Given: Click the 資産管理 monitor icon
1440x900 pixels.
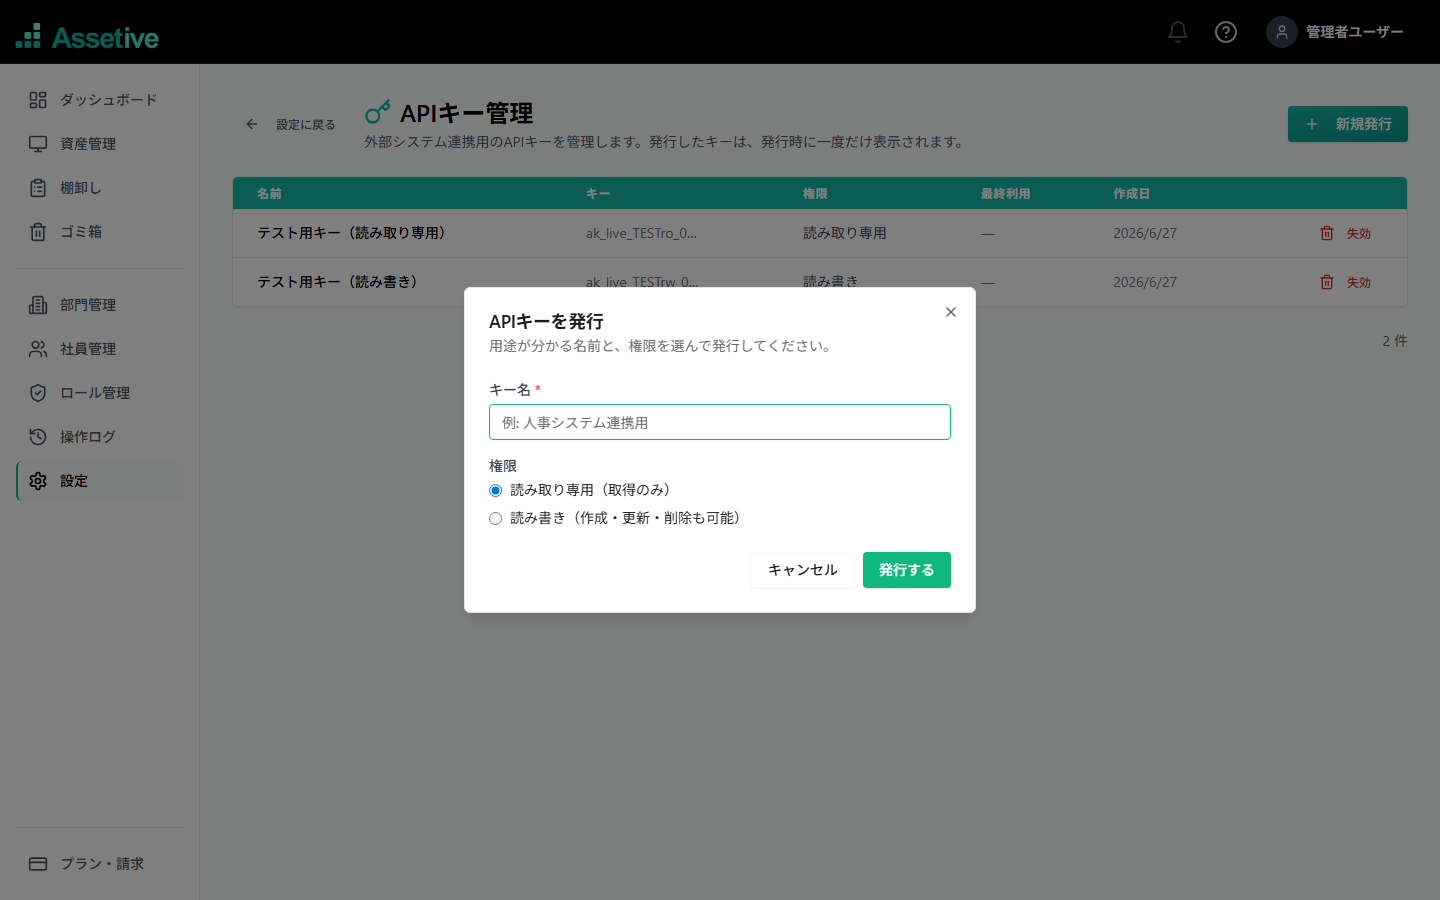Looking at the screenshot, I should point(38,144).
